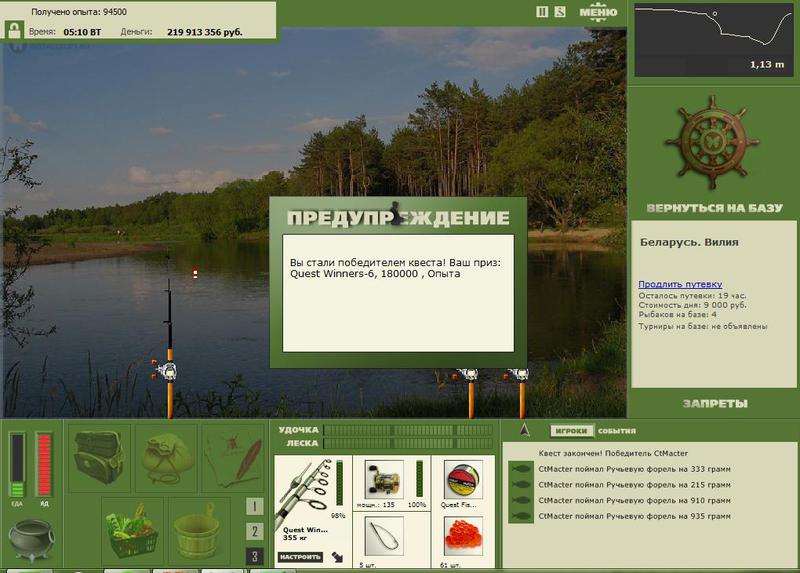Open the fish keep-net sack icon

click(166, 458)
